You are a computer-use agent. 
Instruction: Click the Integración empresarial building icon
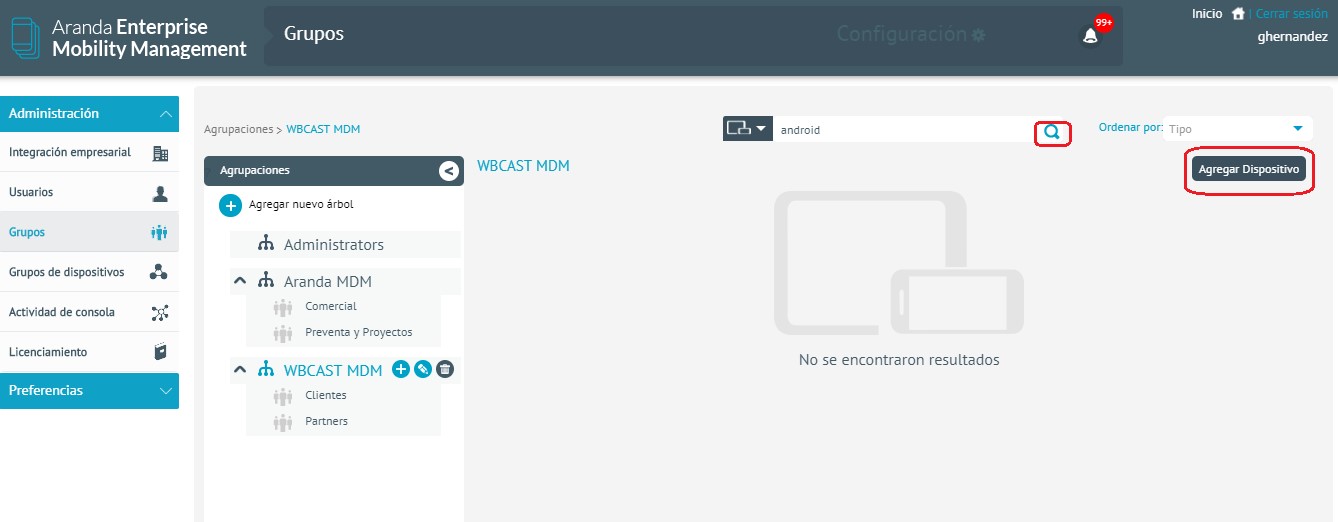click(x=160, y=153)
